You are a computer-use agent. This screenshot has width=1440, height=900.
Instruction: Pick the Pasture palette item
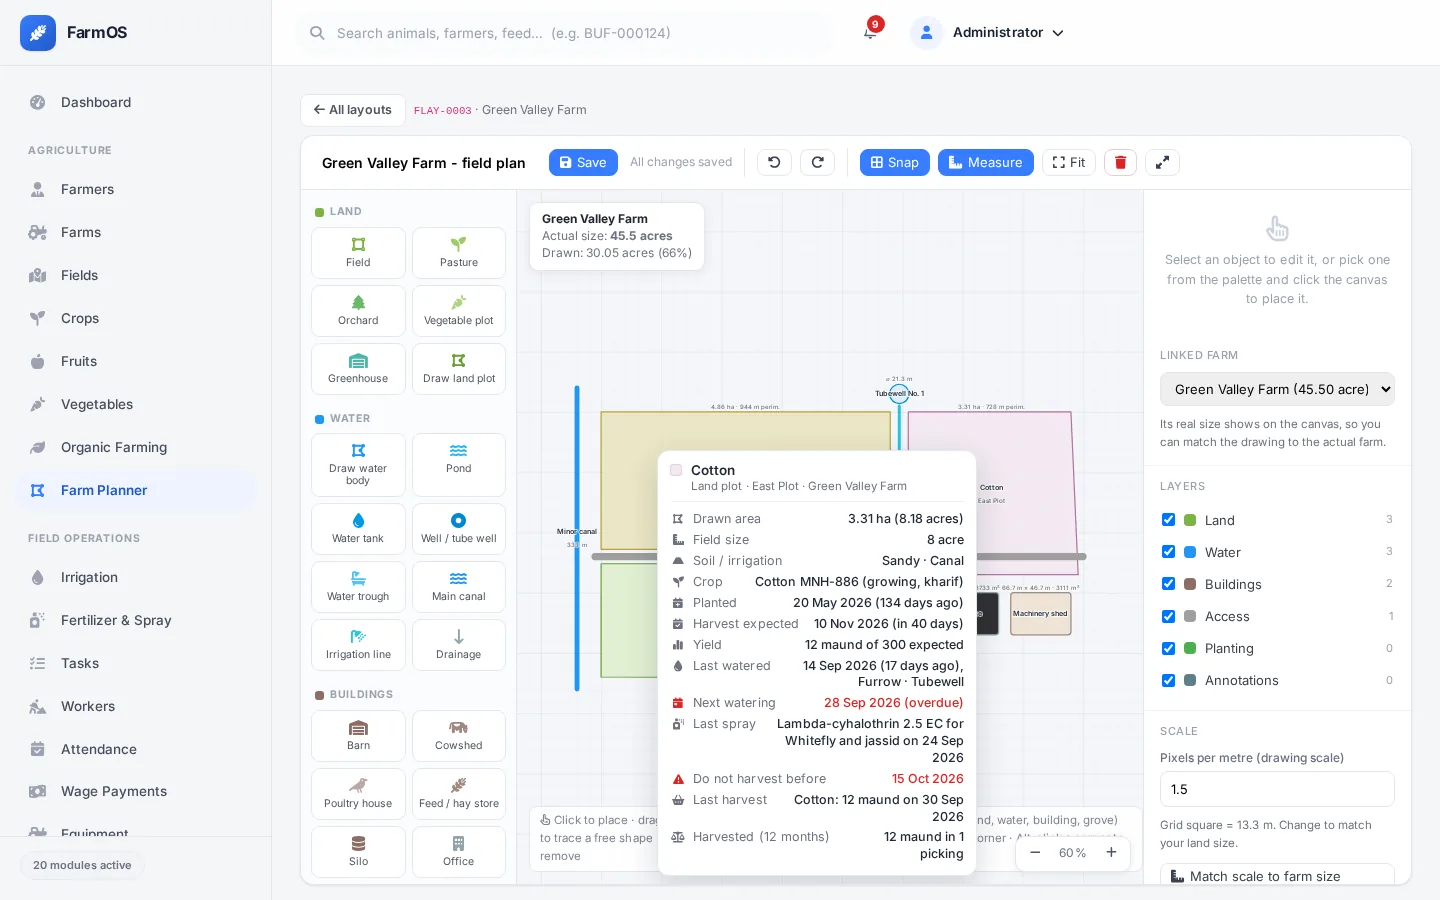[x=459, y=253]
